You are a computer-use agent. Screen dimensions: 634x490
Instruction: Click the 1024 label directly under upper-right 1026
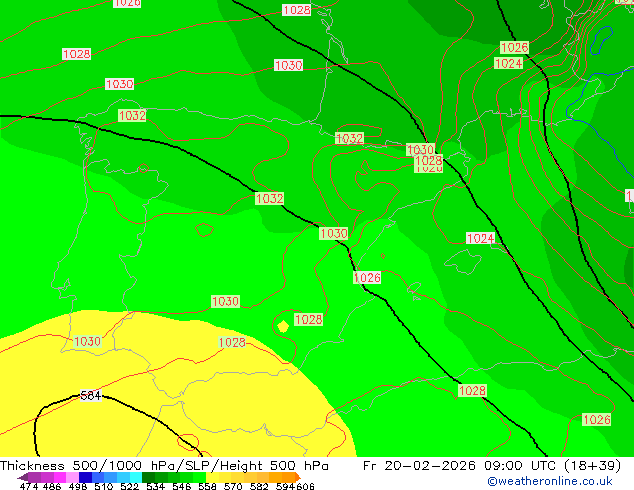pyautogui.click(x=509, y=63)
